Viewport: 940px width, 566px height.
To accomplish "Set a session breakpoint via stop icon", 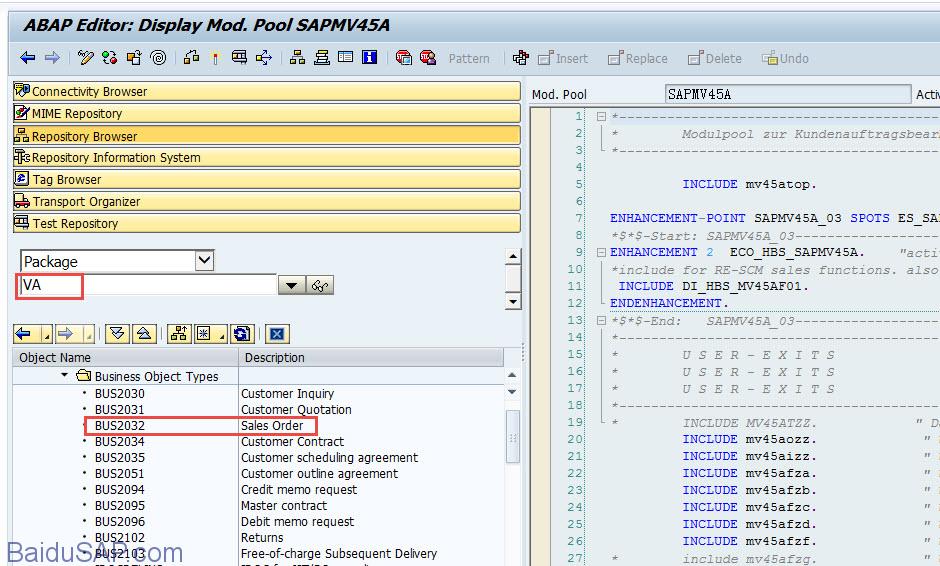I will [x=403, y=58].
